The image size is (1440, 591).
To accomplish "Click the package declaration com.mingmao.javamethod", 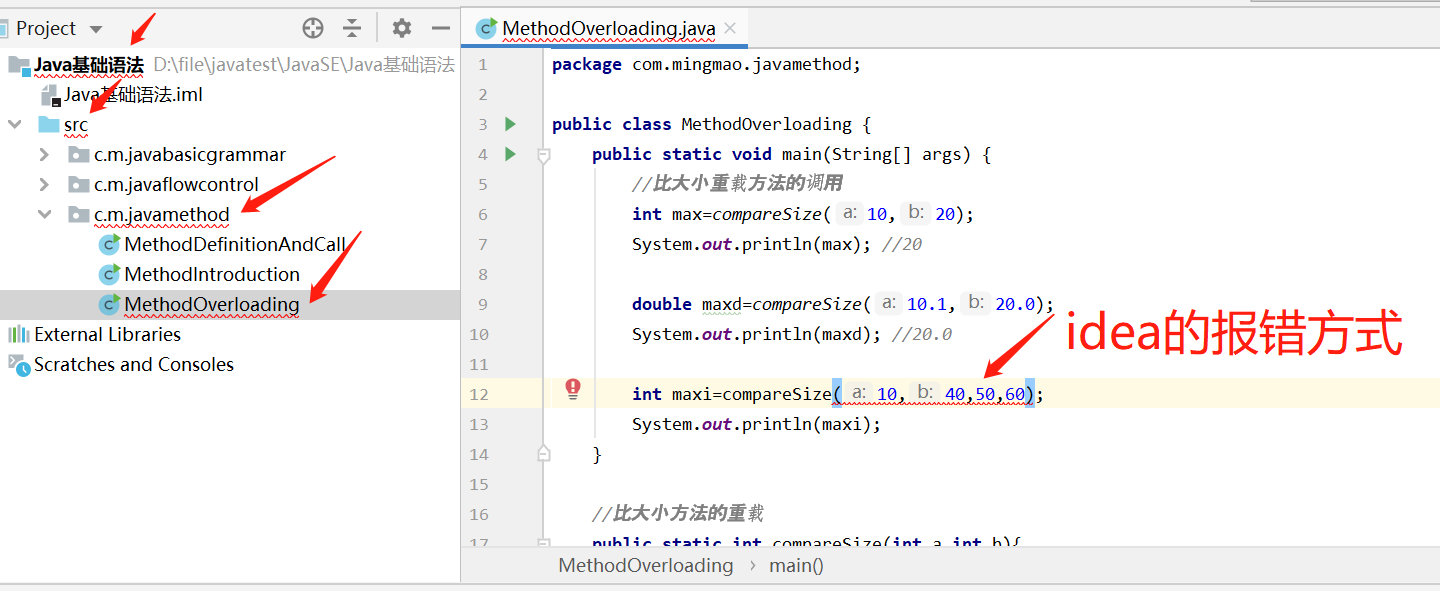I will coord(744,64).
